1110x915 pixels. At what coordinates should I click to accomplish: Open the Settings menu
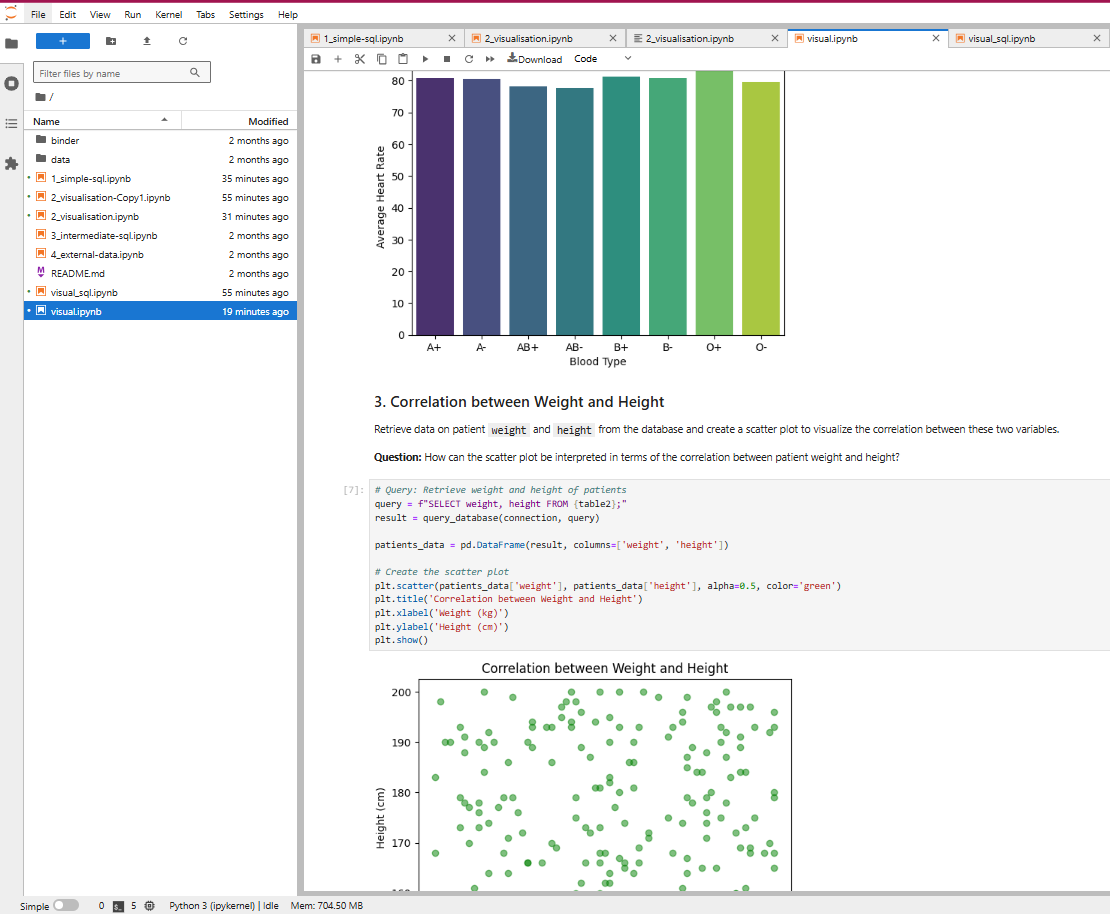tap(246, 14)
